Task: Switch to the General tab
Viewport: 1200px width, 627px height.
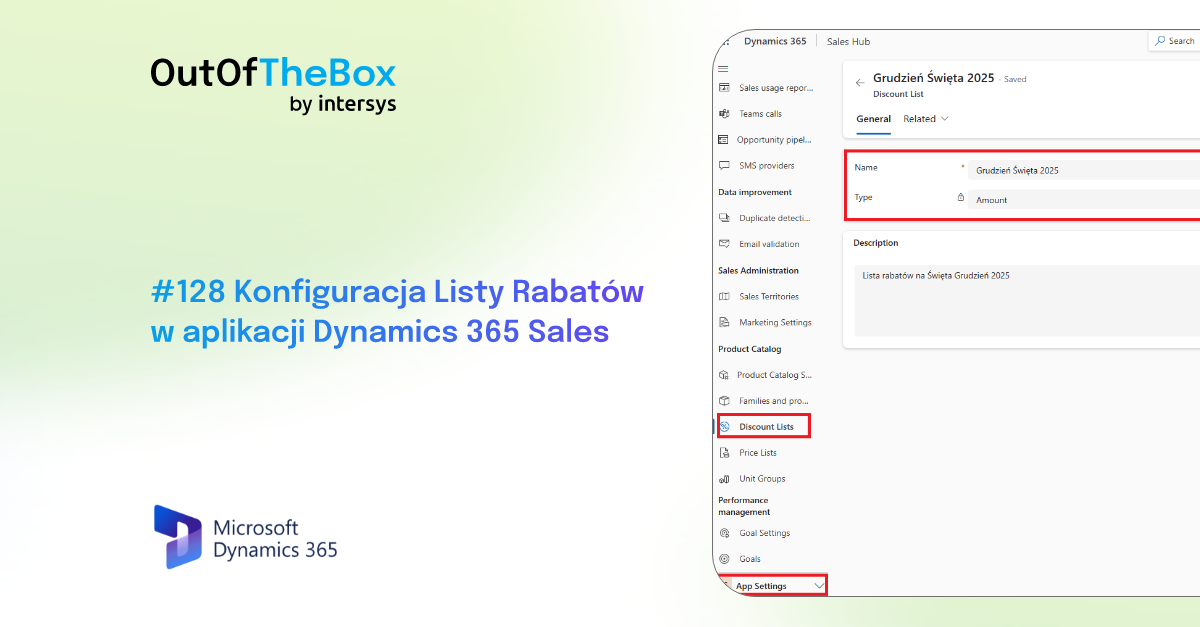Action: coord(873,119)
